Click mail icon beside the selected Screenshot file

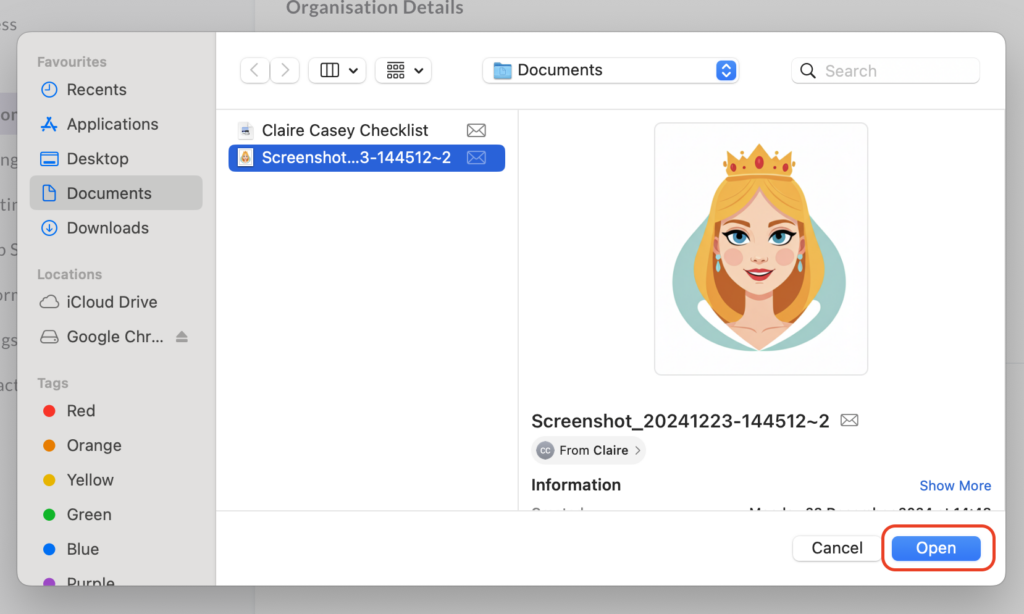coord(476,157)
